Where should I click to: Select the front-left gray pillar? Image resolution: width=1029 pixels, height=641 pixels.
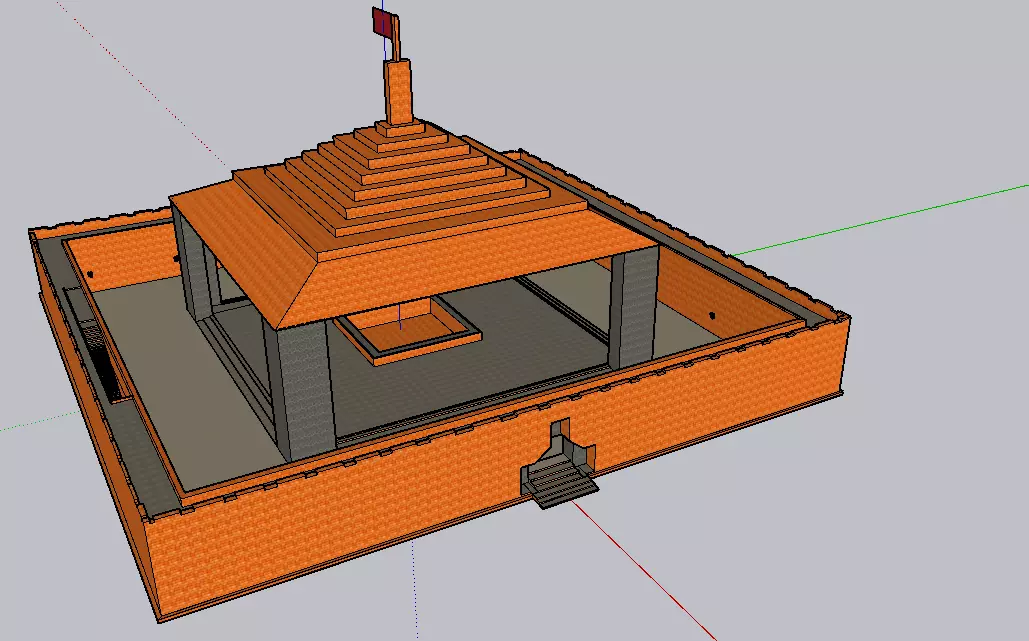299,388
